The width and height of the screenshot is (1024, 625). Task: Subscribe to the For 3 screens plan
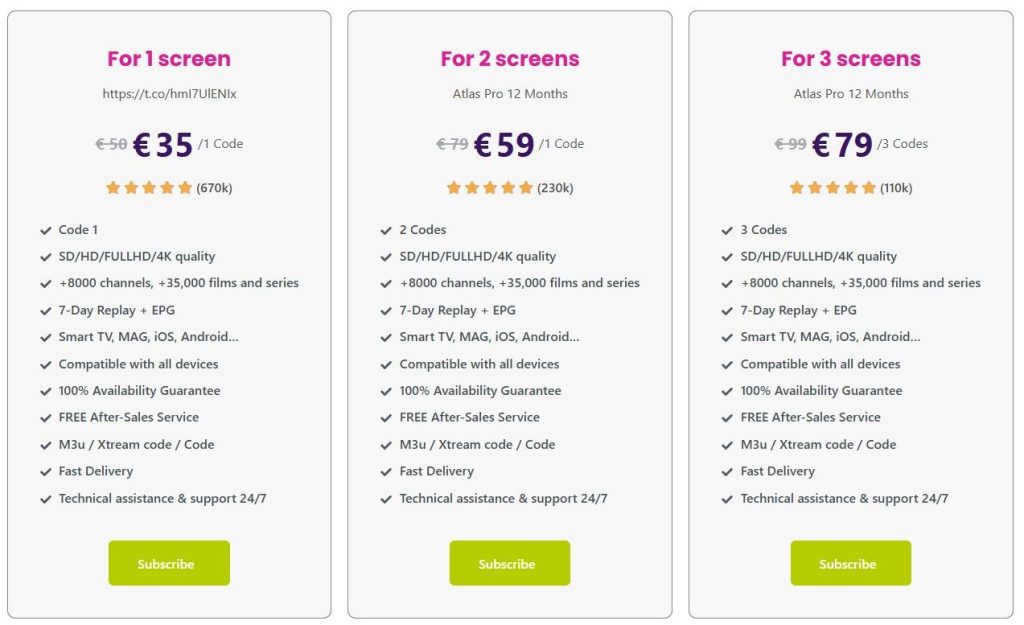[850, 563]
